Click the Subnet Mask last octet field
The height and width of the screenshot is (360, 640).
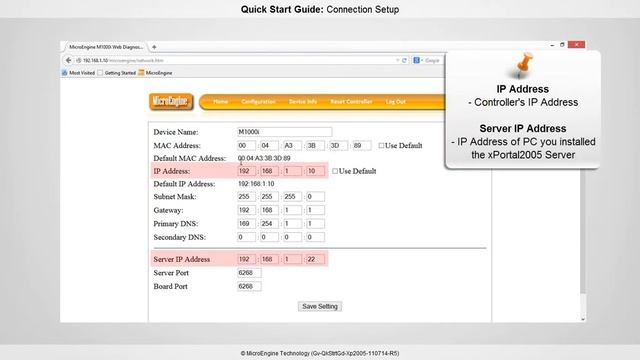click(316, 197)
